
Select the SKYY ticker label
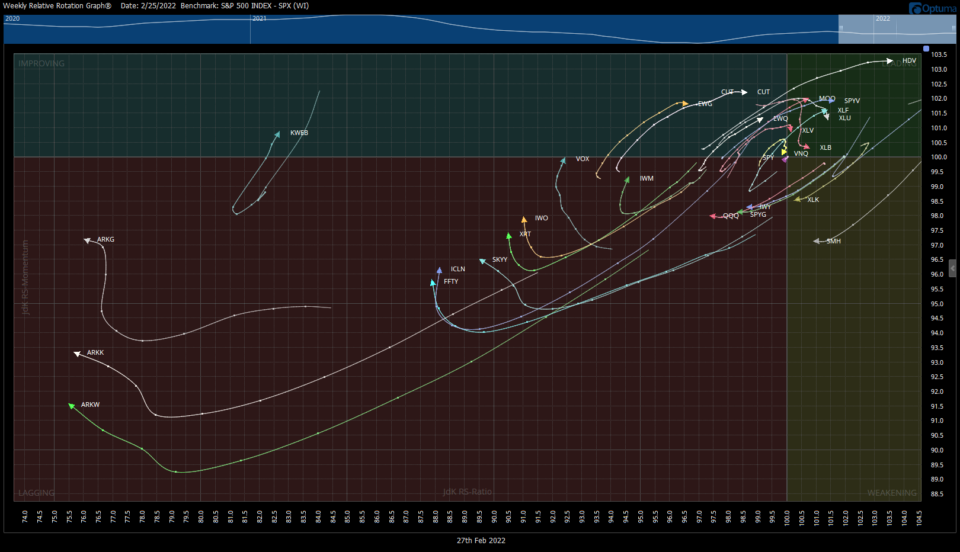tap(500, 259)
